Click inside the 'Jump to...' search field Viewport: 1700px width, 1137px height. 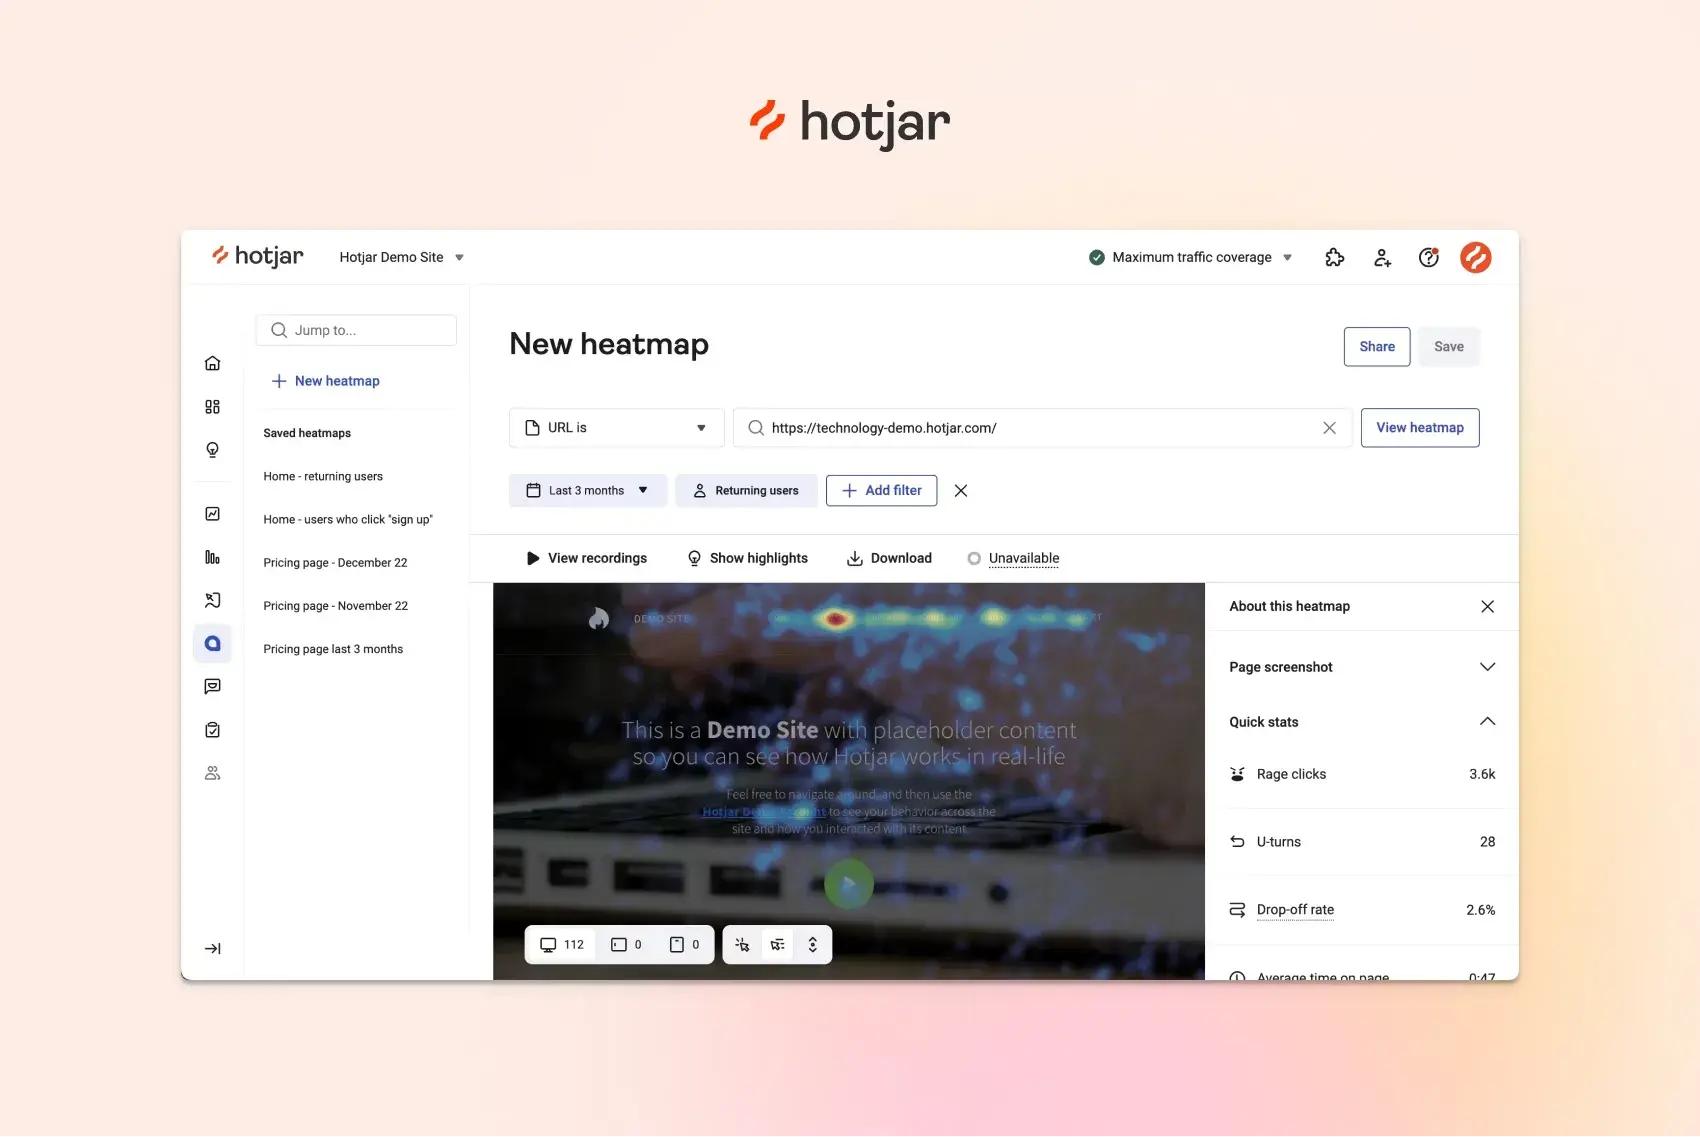pyautogui.click(x=355, y=330)
